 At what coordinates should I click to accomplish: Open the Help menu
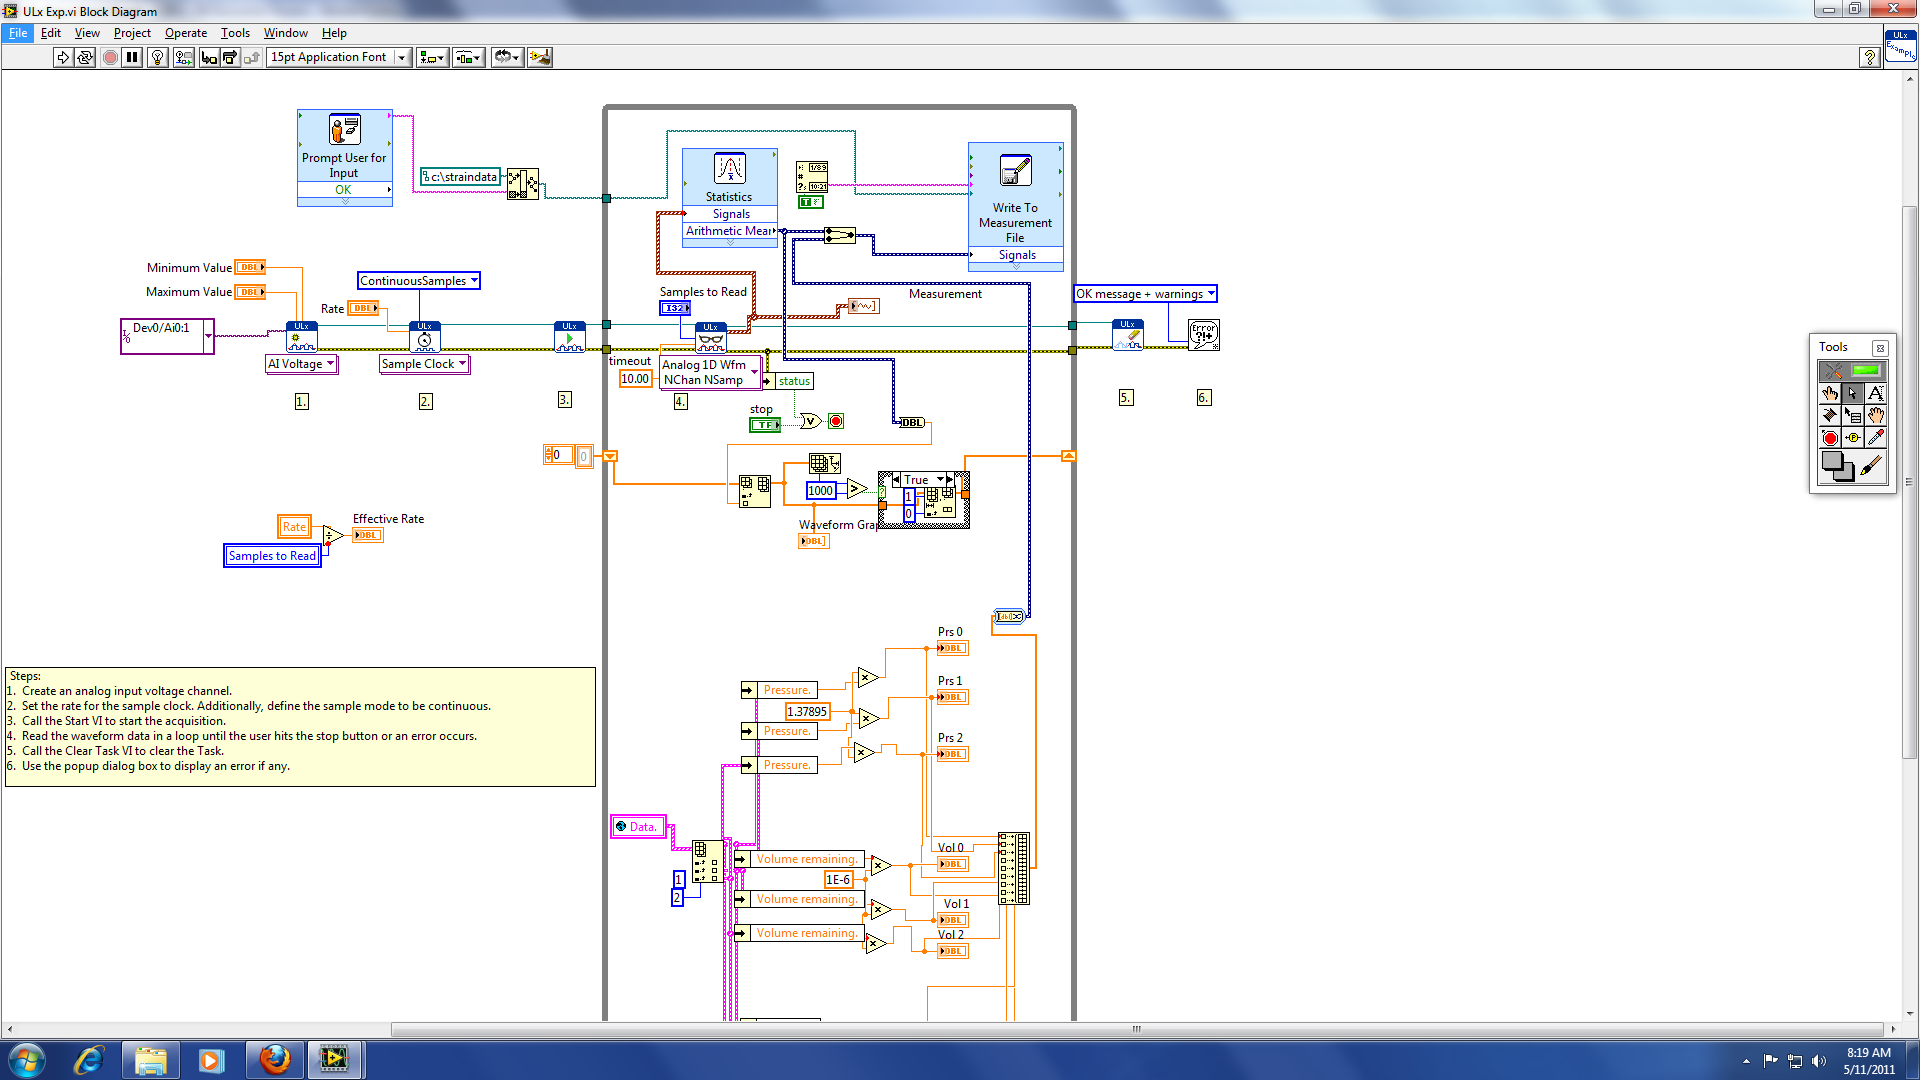[x=334, y=33]
